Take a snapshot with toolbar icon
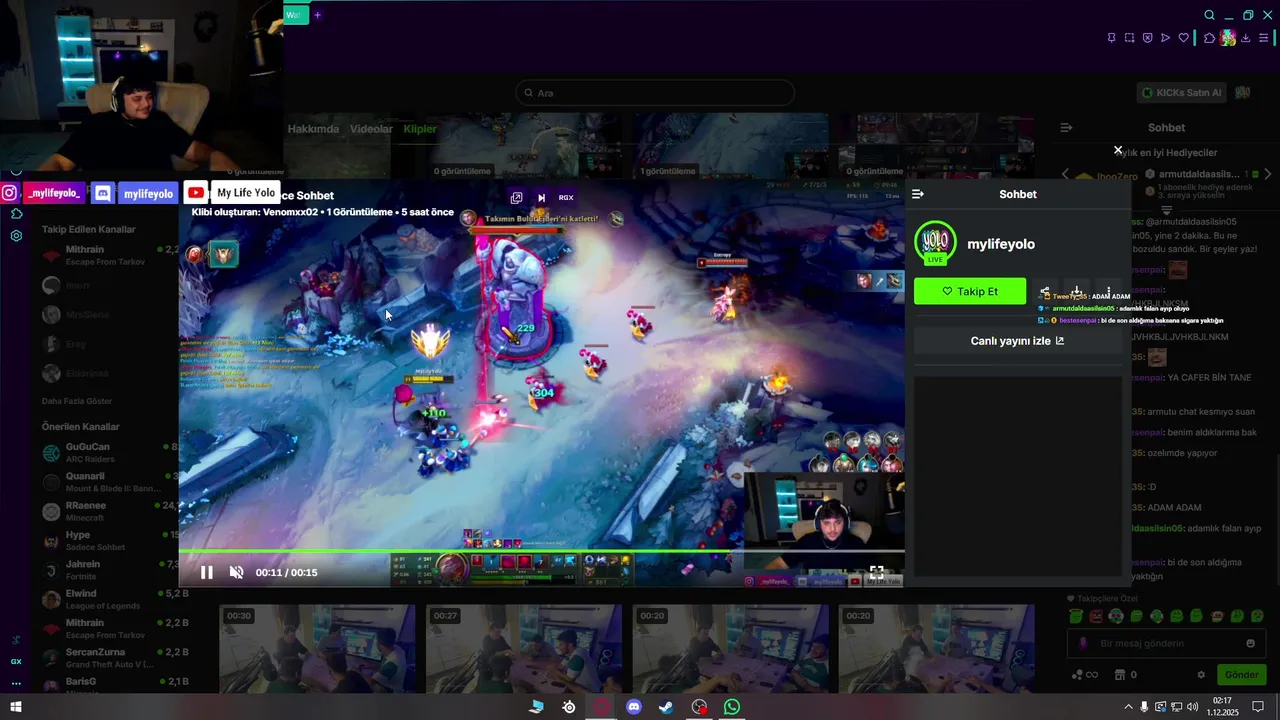This screenshot has width=1280, height=720. coord(1129,38)
